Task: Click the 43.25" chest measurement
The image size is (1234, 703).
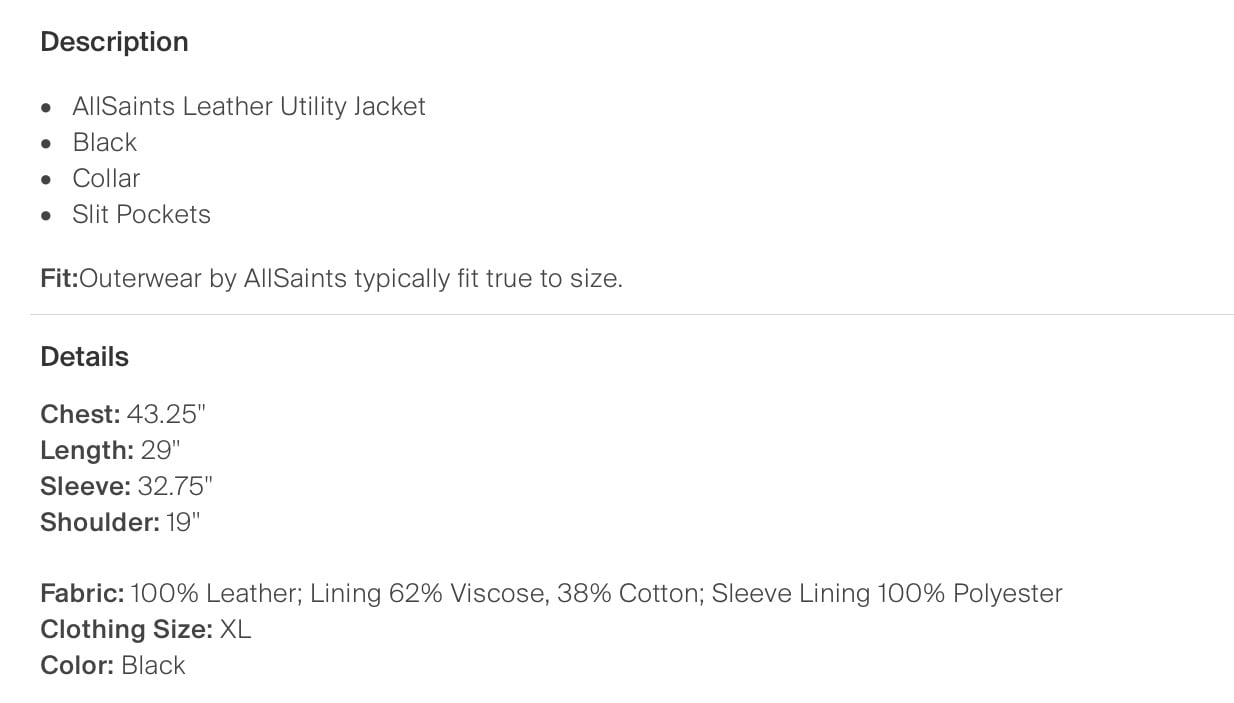Action: (x=166, y=414)
